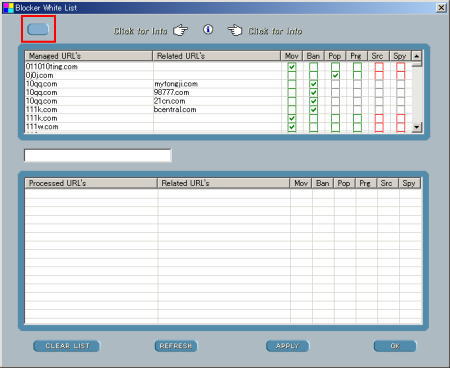Check Prg for 011010ting.com
450x368 pixels.
(357, 67)
